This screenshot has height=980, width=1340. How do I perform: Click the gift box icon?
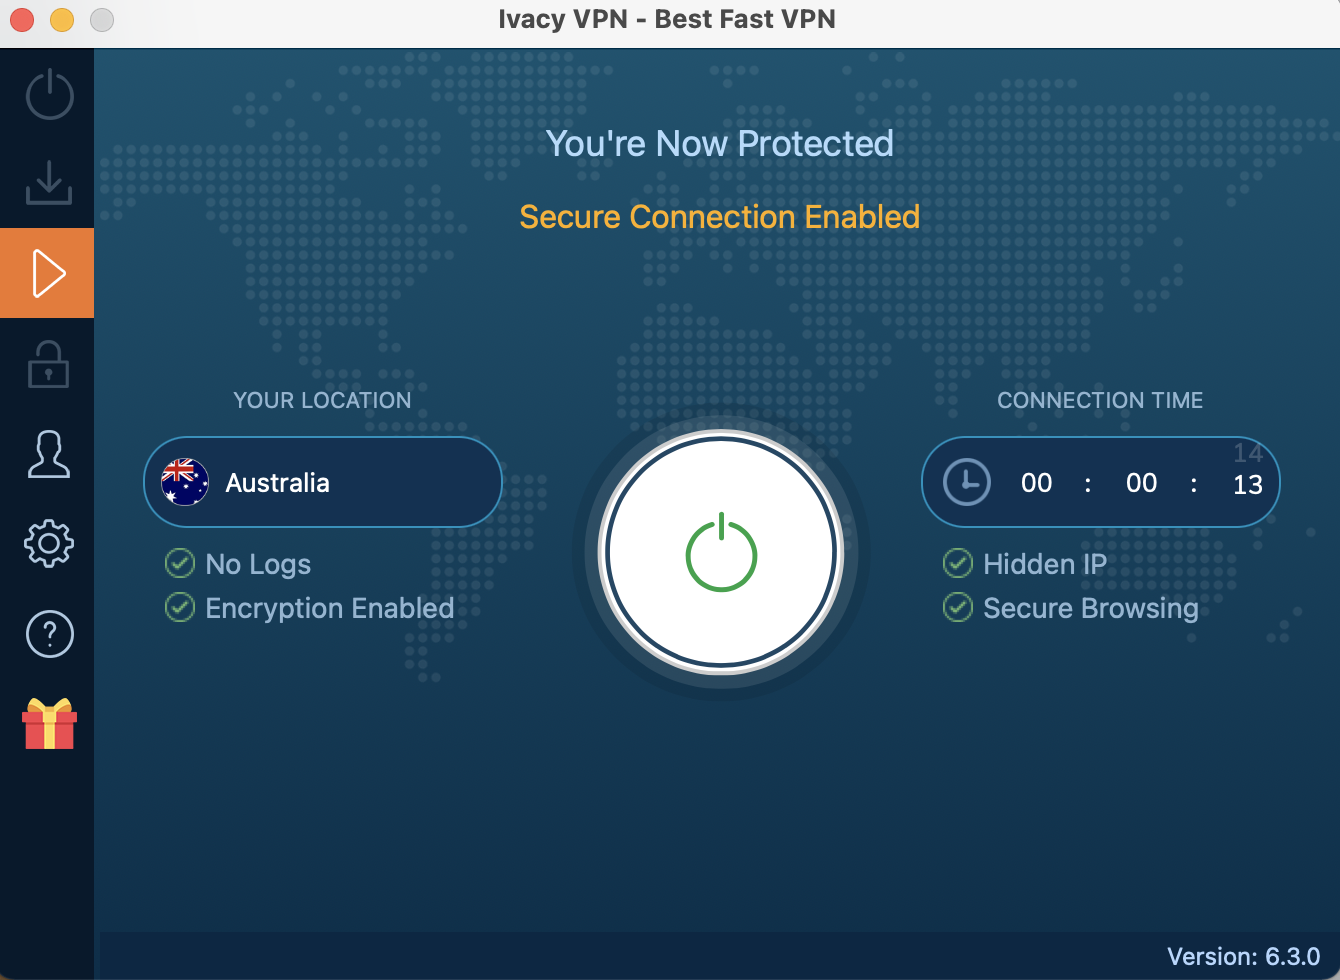tap(49, 723)
